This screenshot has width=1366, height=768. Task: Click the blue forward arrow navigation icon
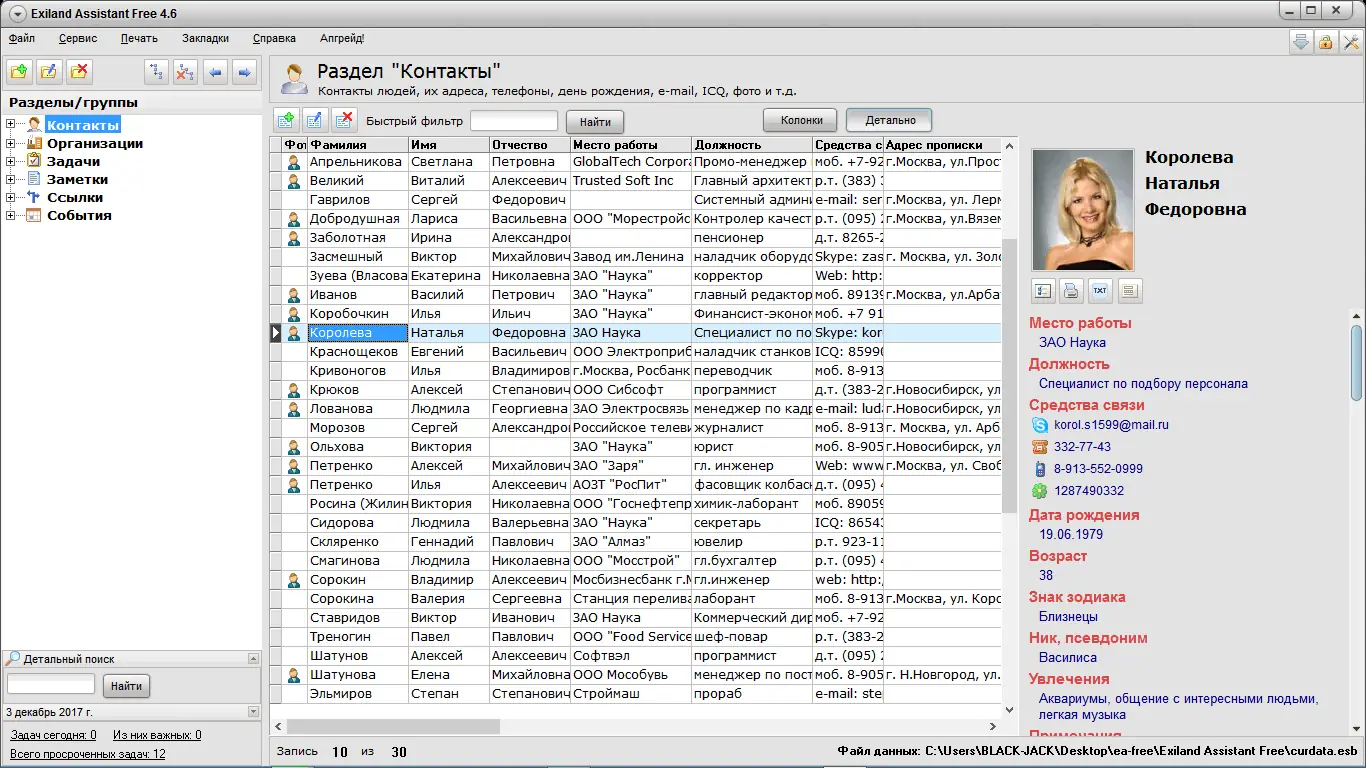click(244, 71)
